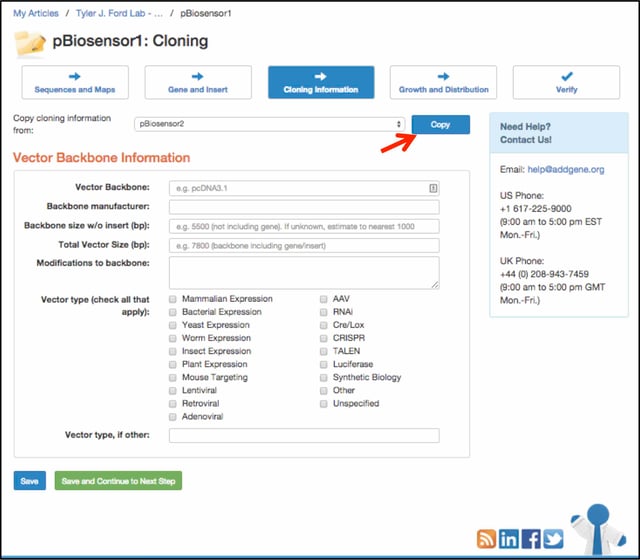Open the Facebook social icon
Image resolution: width=640 pixels, height=560 pixels.
click(531, 539)
